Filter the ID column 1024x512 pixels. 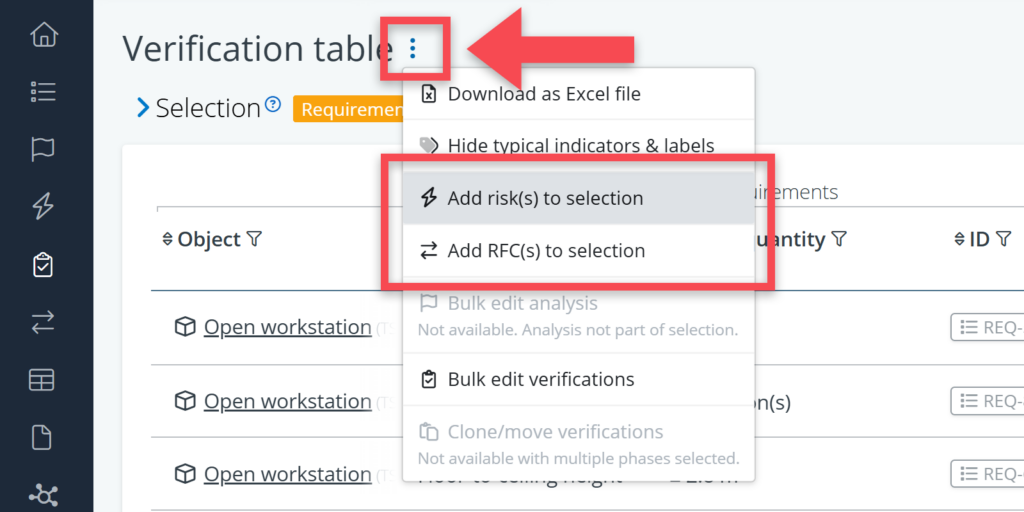click(x=1003, y=240)
